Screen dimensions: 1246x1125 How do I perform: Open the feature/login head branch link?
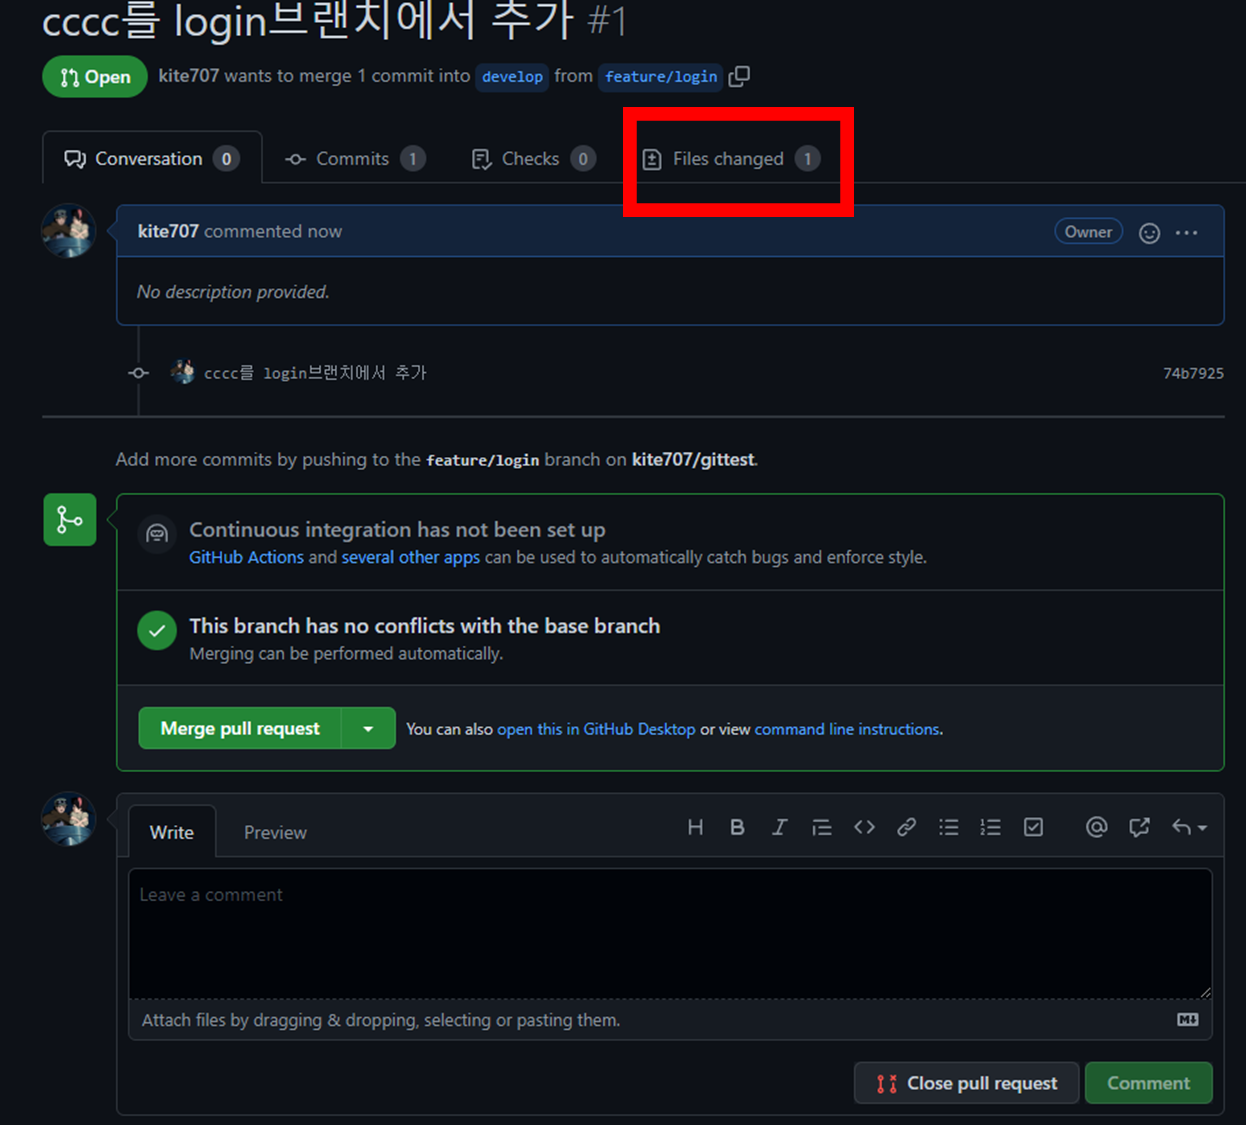click(x=661, y=76)
